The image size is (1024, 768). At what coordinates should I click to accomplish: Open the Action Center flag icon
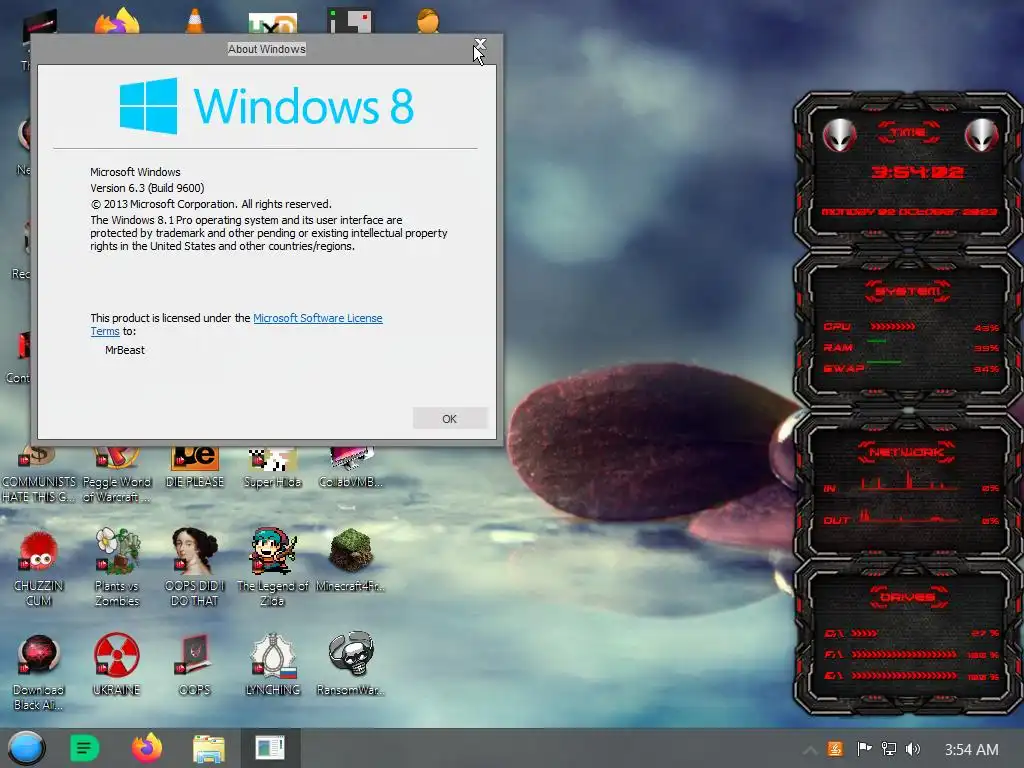coord(864,749)
